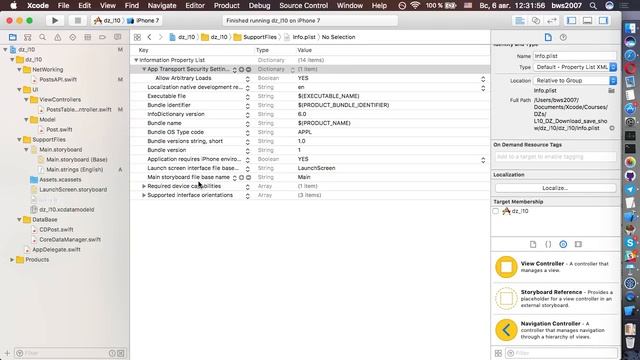Open related items menu in jump bar
Viewport: 640px width, 360px height.
pos(137,37)
